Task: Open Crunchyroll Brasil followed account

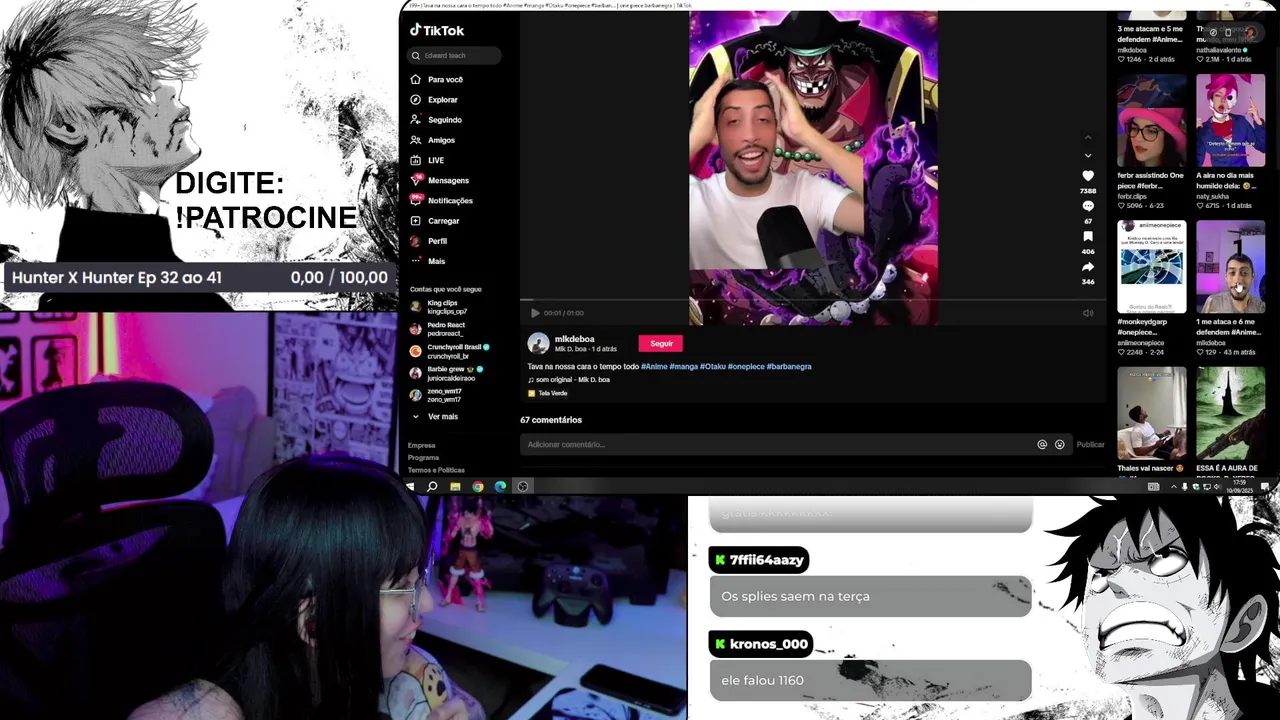Action: tap(450, 351)
